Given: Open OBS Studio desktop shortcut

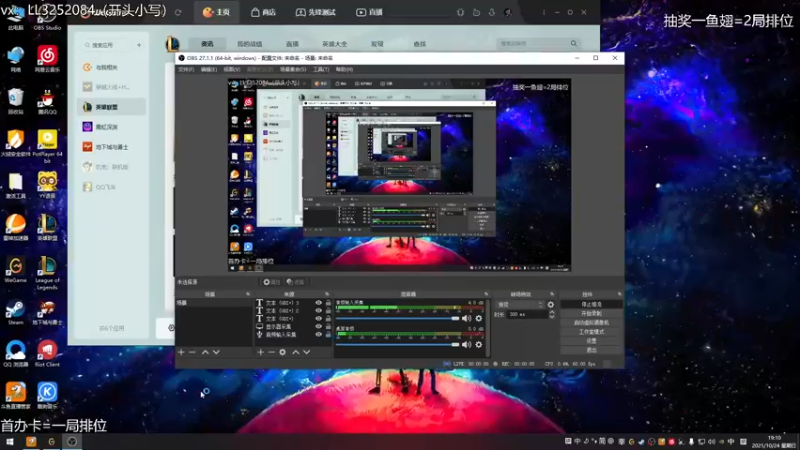Looking at the screenshot, I should (47, 19).
